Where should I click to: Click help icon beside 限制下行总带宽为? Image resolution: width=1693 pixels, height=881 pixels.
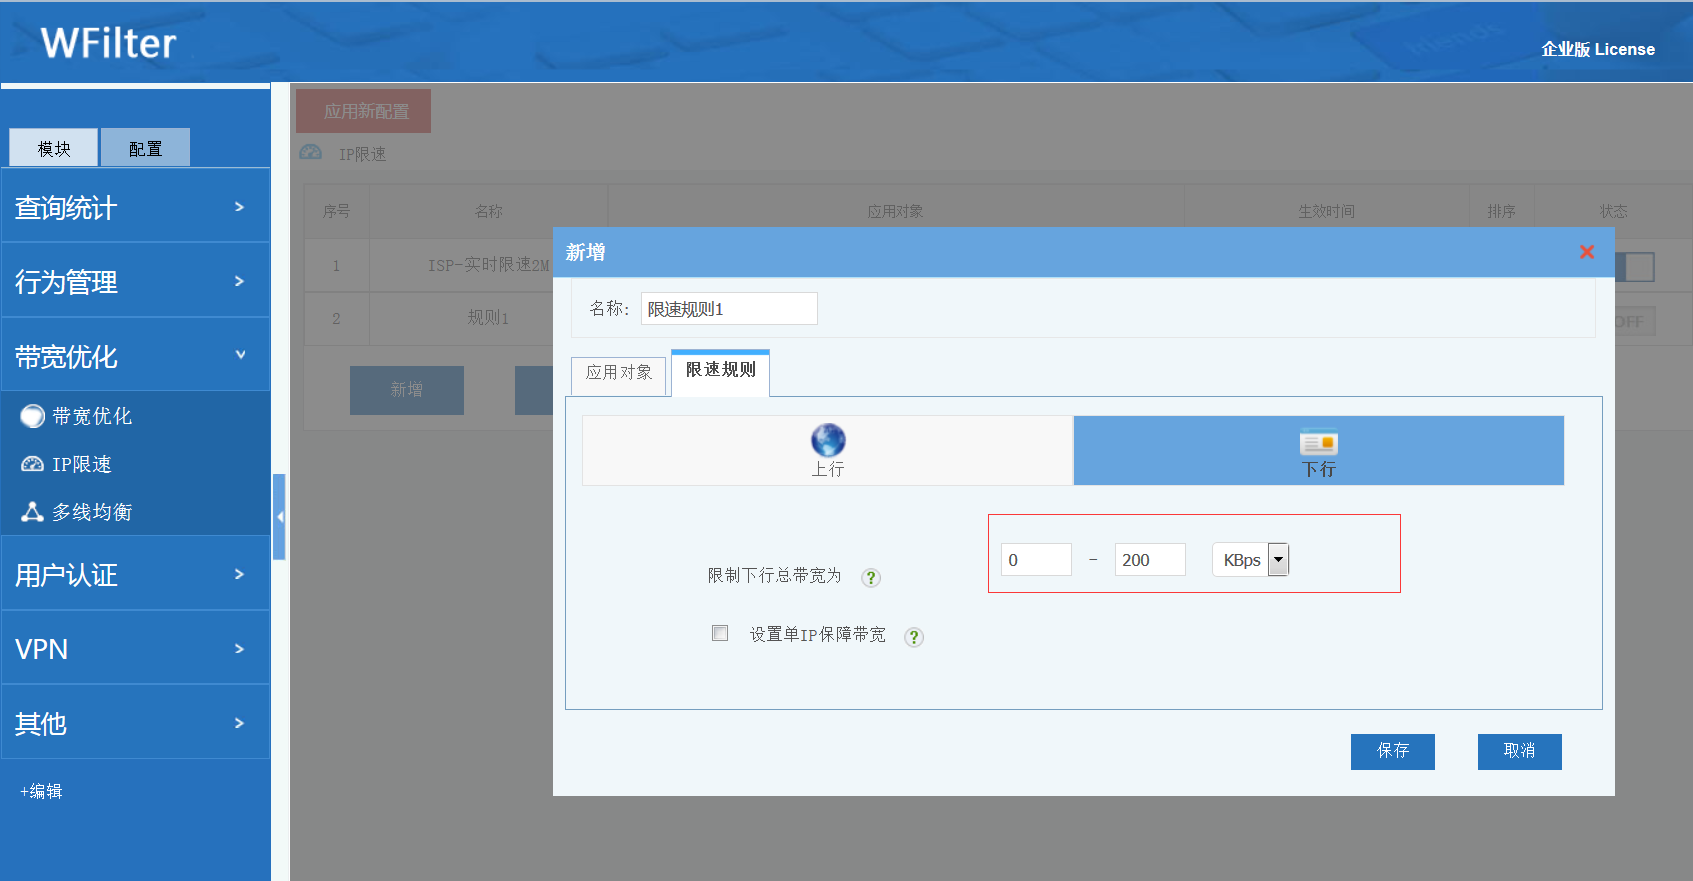871,577
